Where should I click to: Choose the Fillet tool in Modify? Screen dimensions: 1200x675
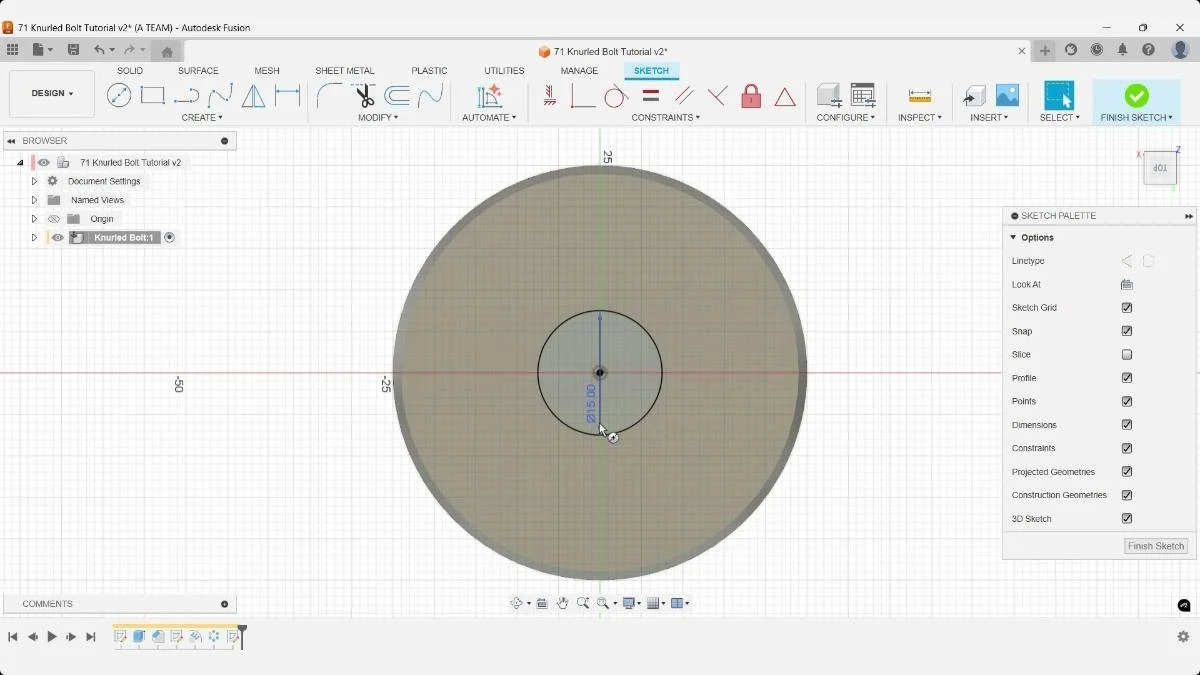(x=330, y=96)
